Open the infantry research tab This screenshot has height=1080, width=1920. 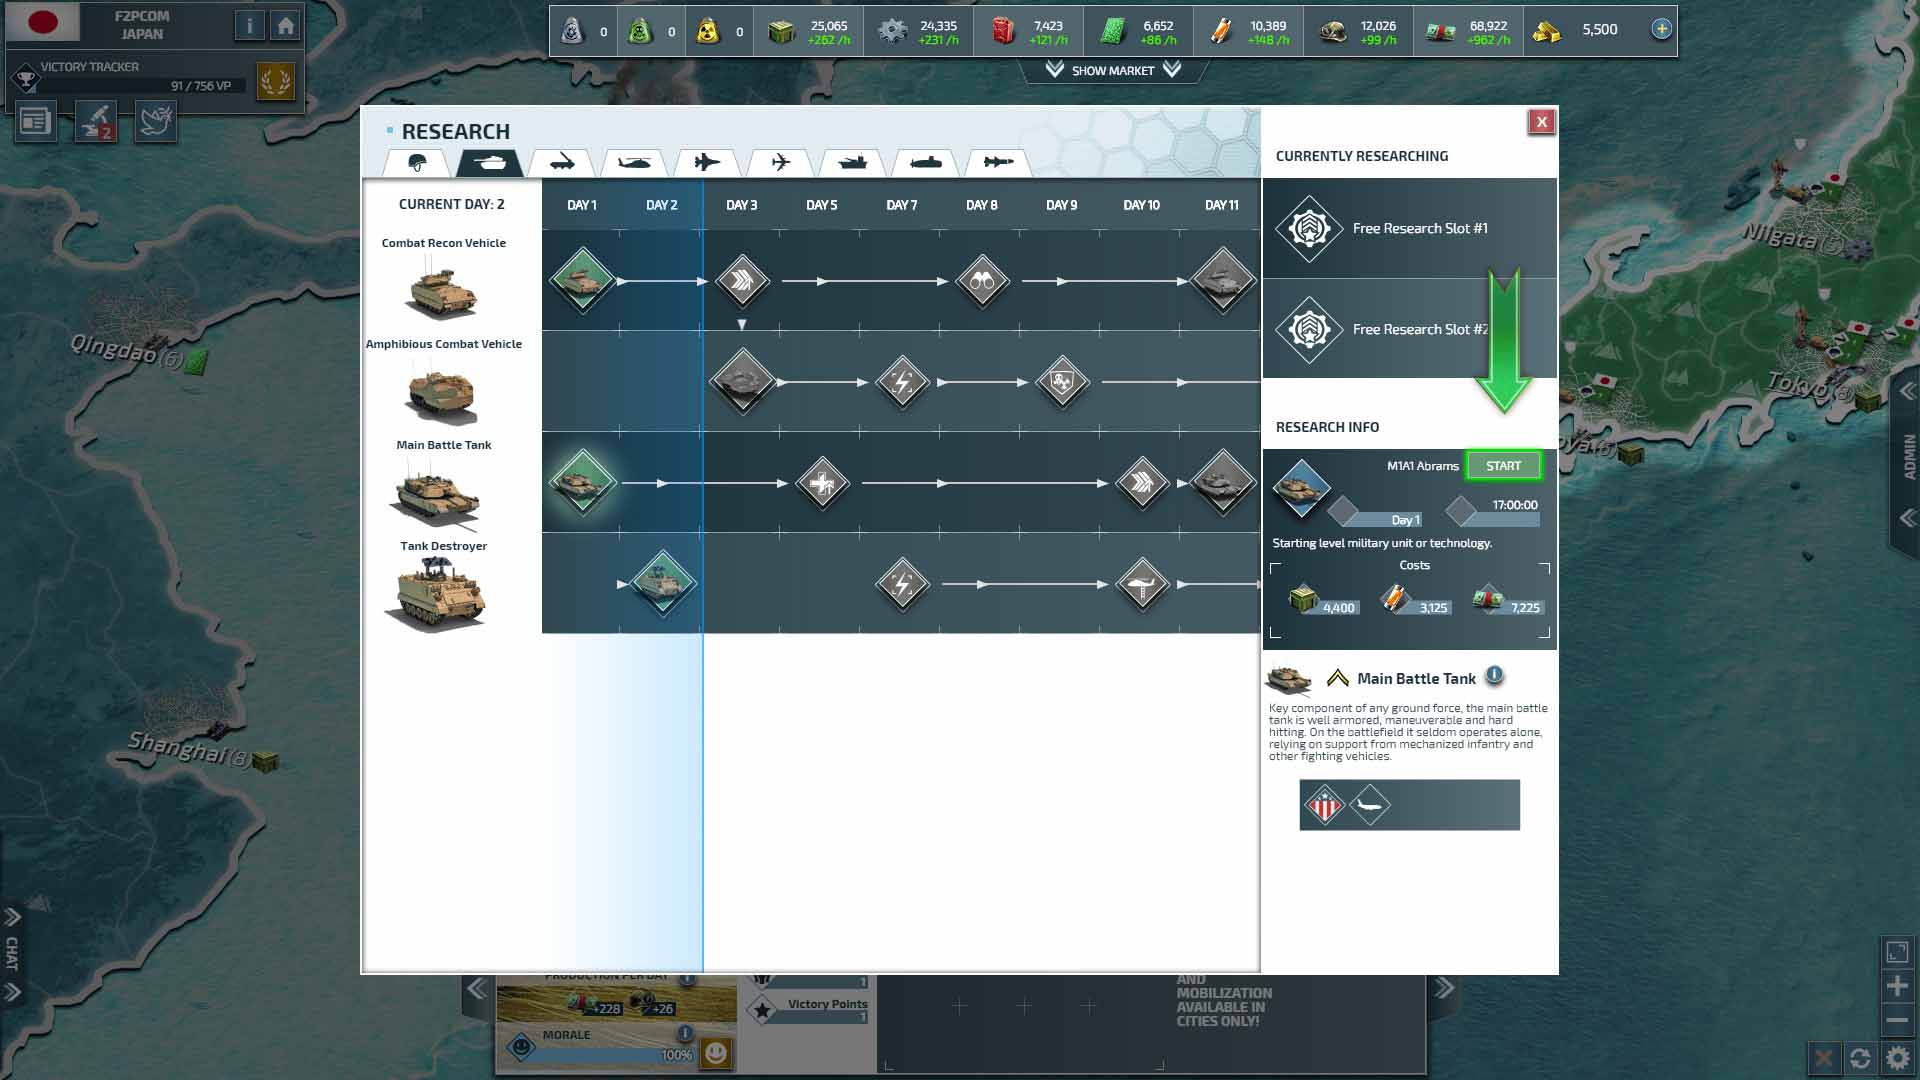pos(417,162)
